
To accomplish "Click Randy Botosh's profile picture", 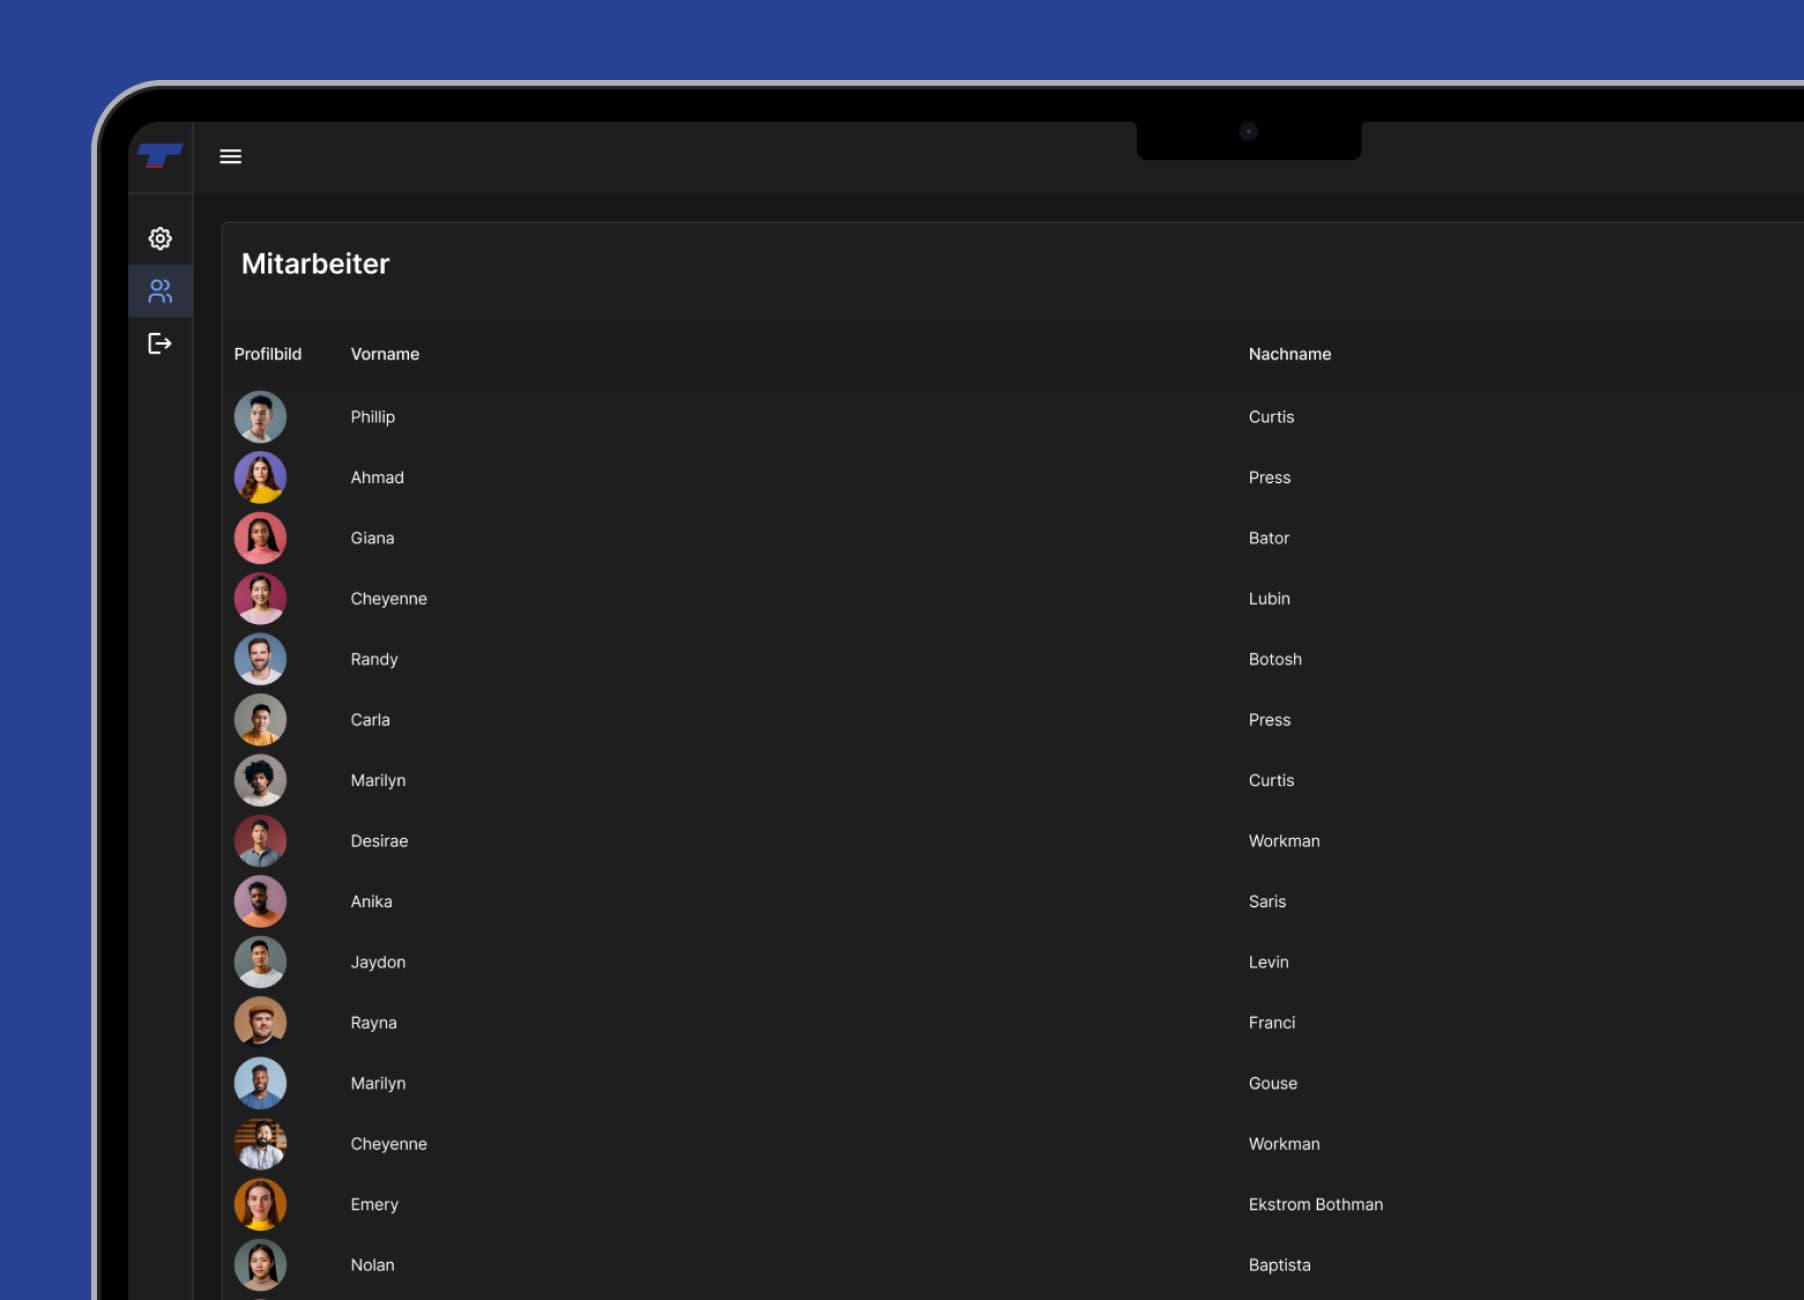I will click(260, 659).
